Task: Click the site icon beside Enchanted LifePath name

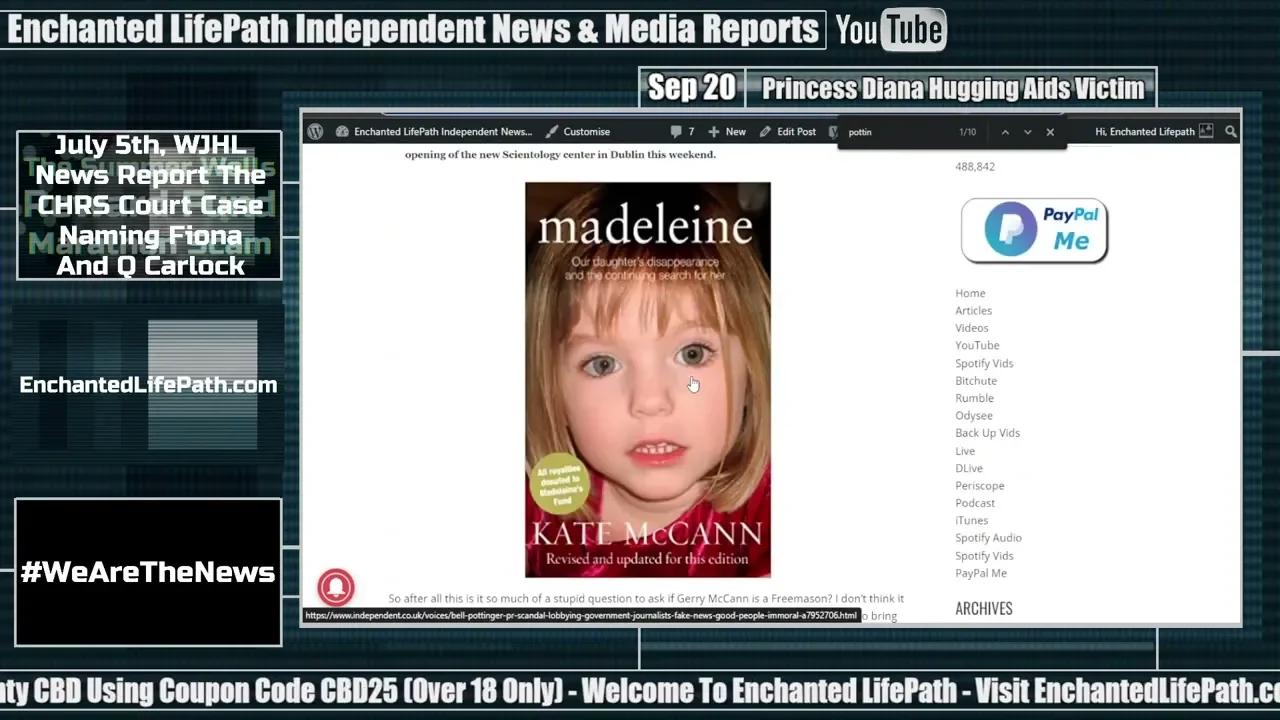Action: pyautogui.click(x=342, y=131)
